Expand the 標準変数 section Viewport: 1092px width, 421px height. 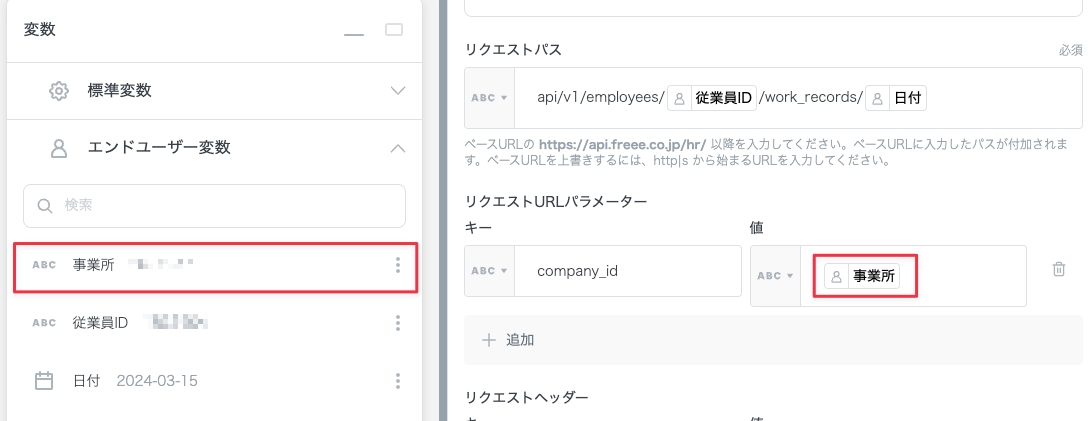coord(398,91)
